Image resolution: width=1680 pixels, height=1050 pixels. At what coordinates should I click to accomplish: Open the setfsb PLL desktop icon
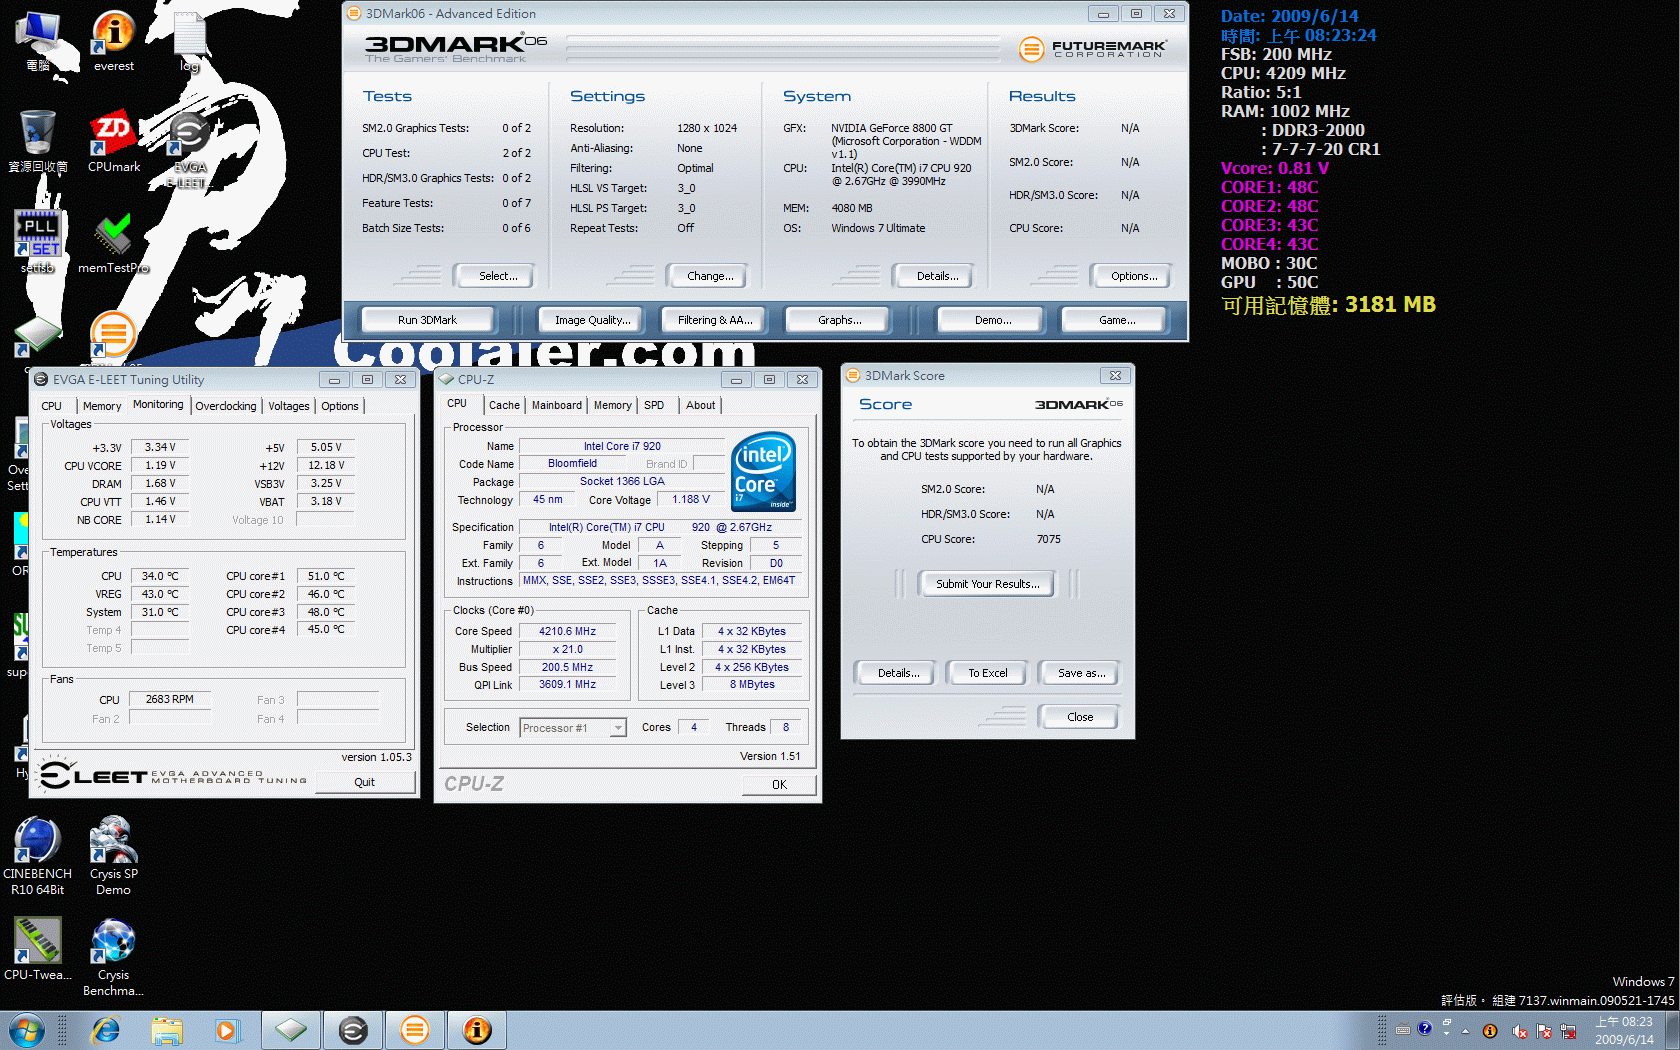(38, 241)
